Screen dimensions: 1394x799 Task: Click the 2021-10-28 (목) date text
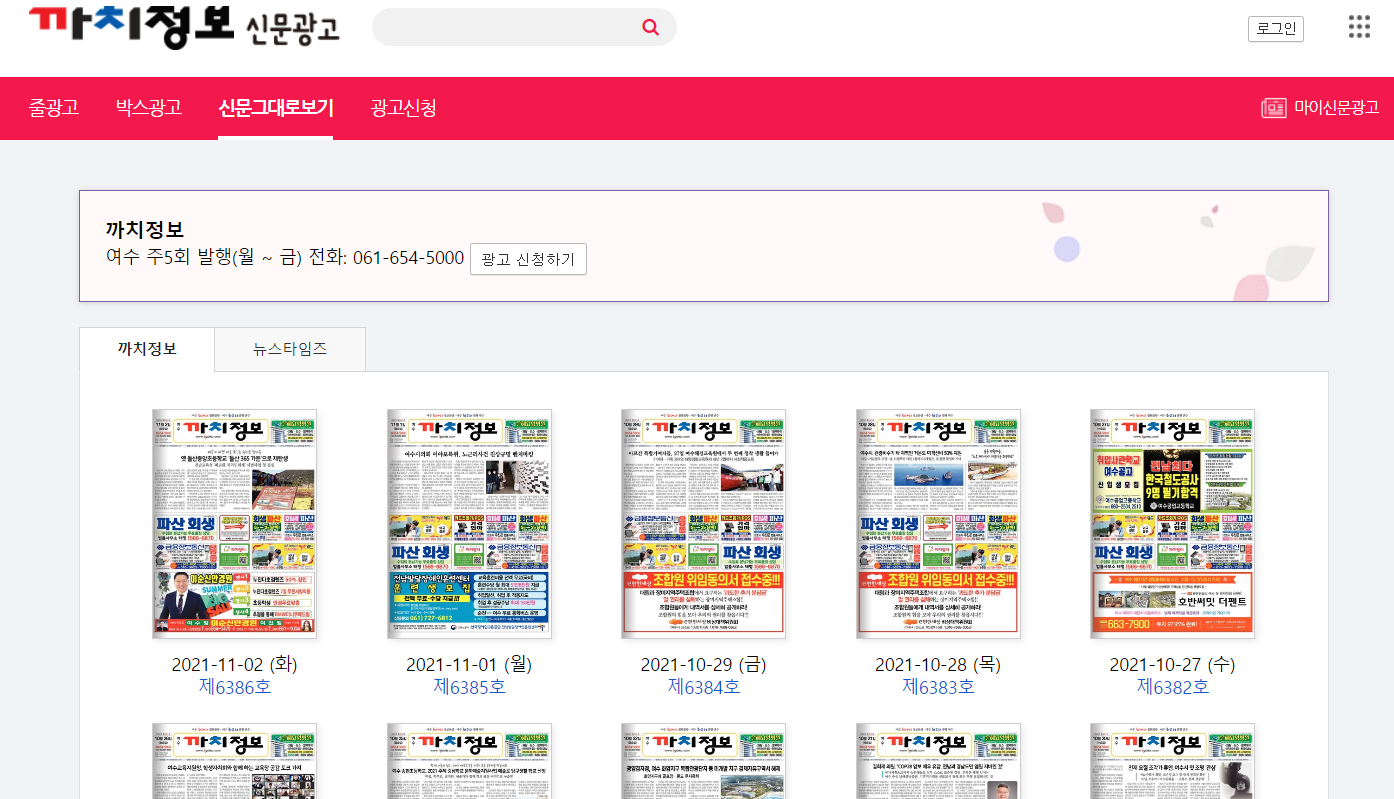point(938,665)
